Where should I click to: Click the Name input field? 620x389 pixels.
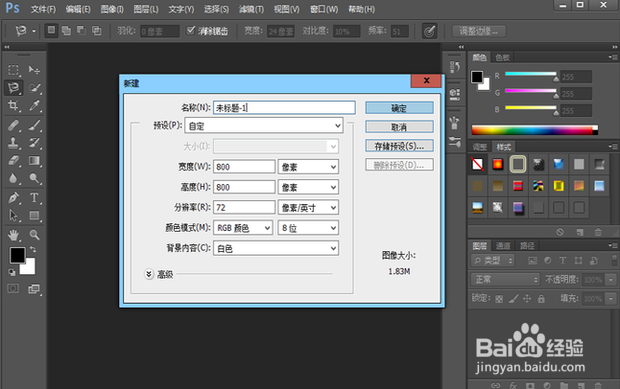pyautogui.click(x=284, y=108)
